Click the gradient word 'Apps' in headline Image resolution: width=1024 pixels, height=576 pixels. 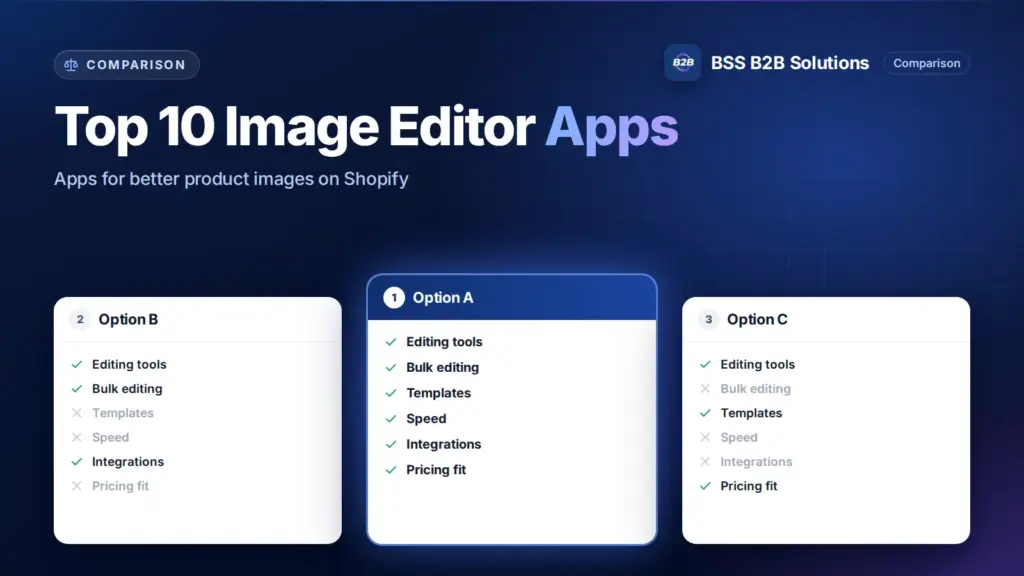612,129
